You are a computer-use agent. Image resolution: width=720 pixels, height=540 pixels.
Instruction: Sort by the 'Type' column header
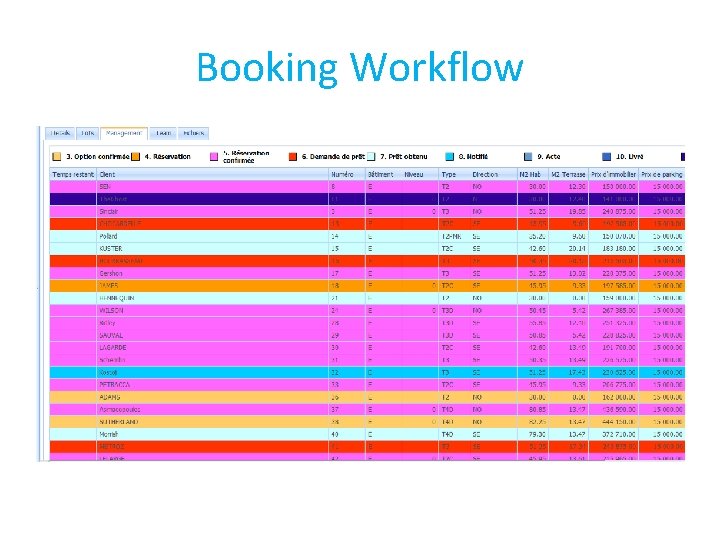454,174
